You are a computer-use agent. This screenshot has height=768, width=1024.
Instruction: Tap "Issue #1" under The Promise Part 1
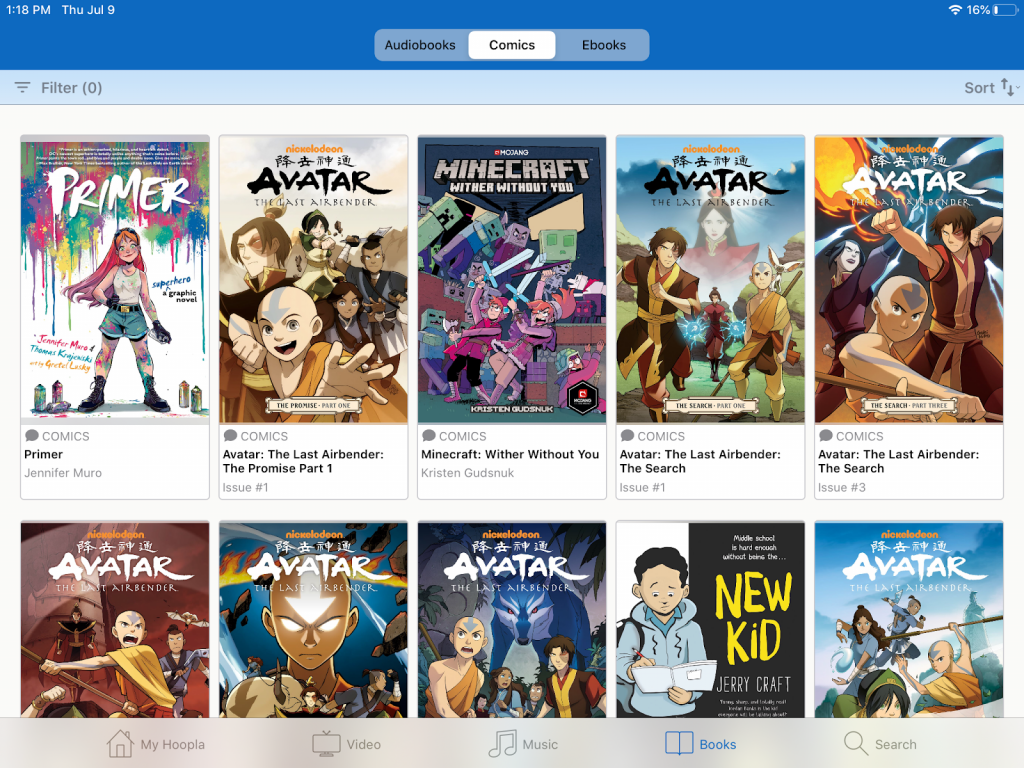245,488
